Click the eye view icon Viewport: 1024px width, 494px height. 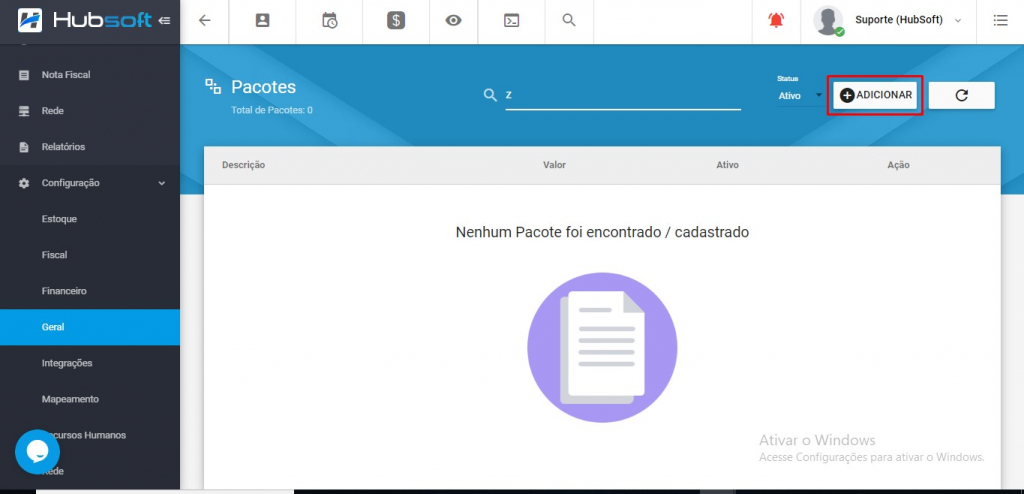[x=453, y=20]
